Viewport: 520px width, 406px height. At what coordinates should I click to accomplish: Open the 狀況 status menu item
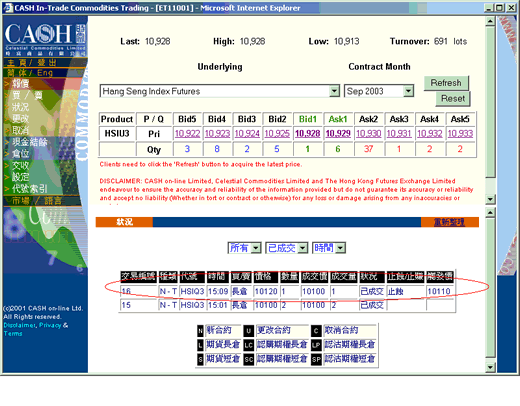click(21, 107)
